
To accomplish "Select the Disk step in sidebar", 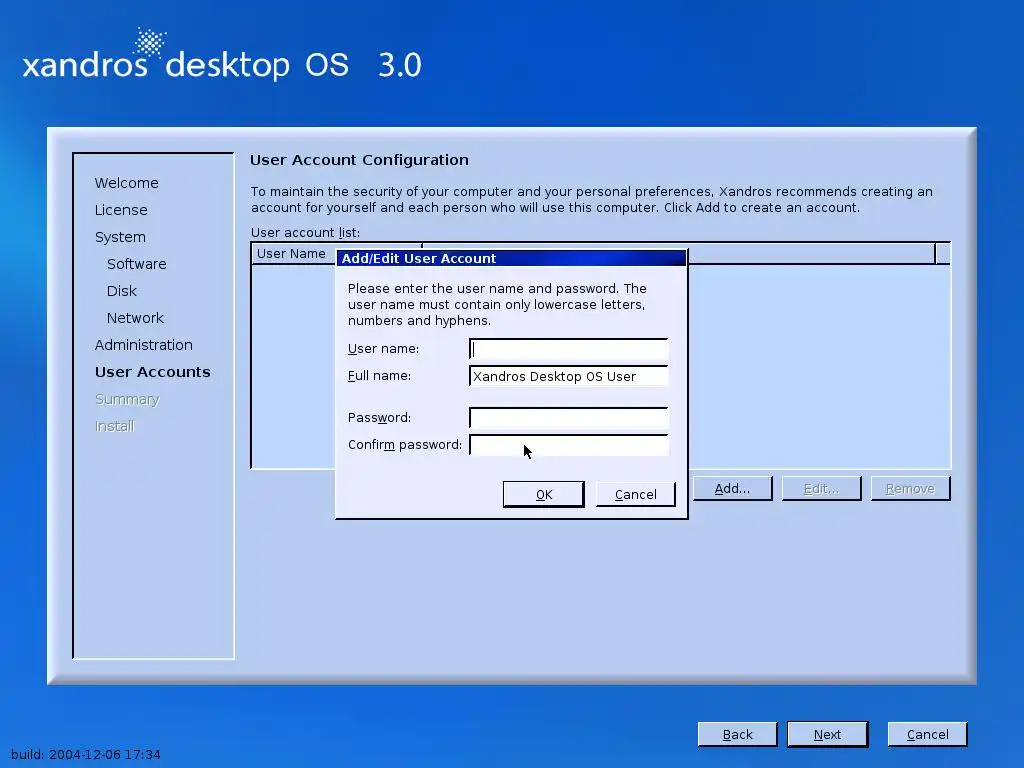I will (x=121, y=291).
